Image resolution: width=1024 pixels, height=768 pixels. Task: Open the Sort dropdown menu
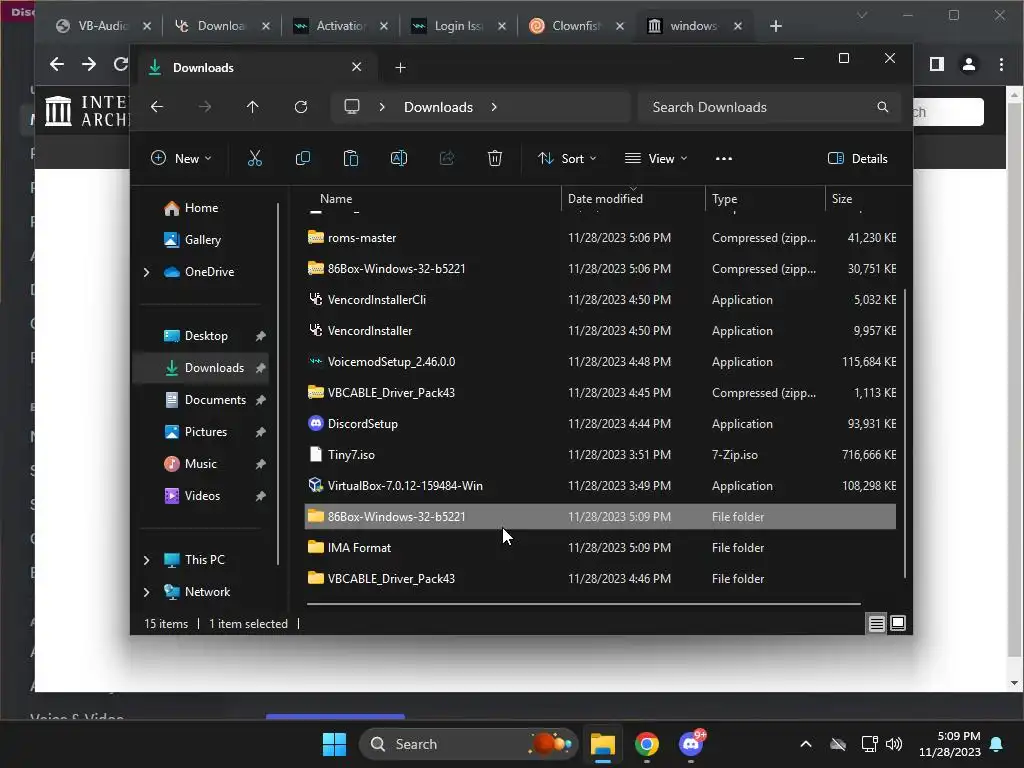tap(566, 159)
